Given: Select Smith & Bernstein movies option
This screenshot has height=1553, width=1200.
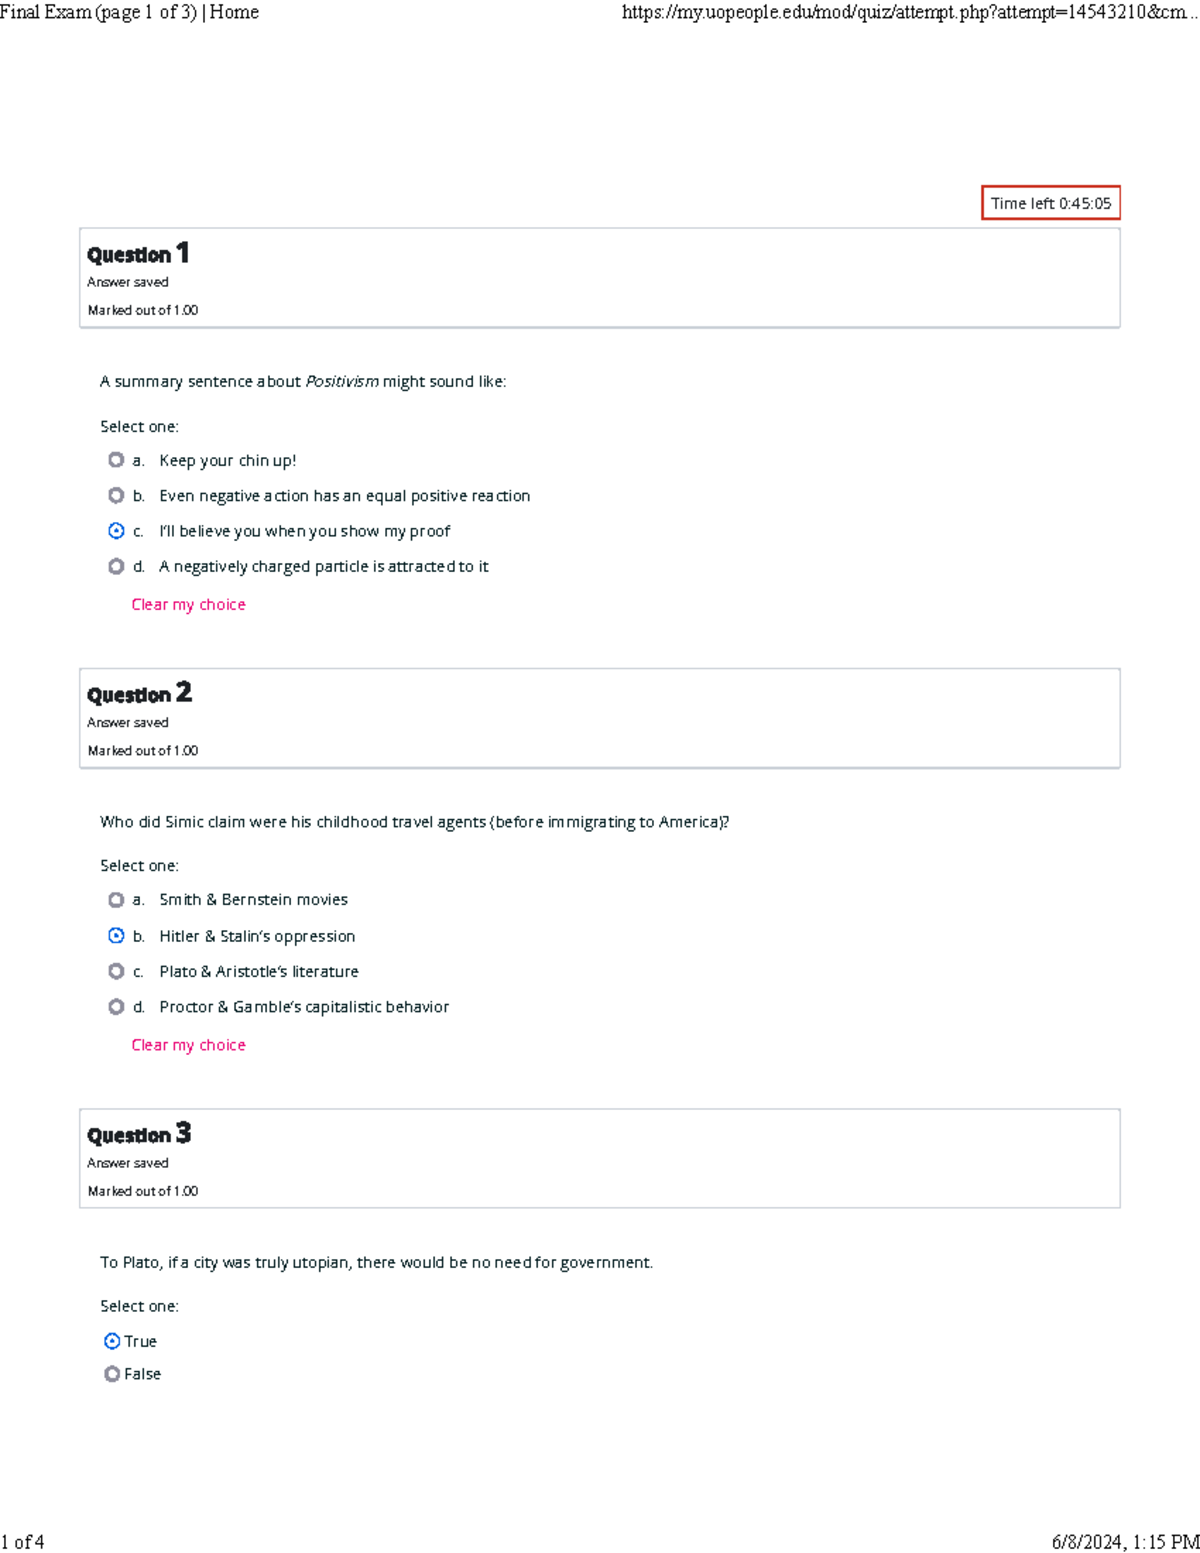Looking at the screenshot, I should tap(116, 900).
